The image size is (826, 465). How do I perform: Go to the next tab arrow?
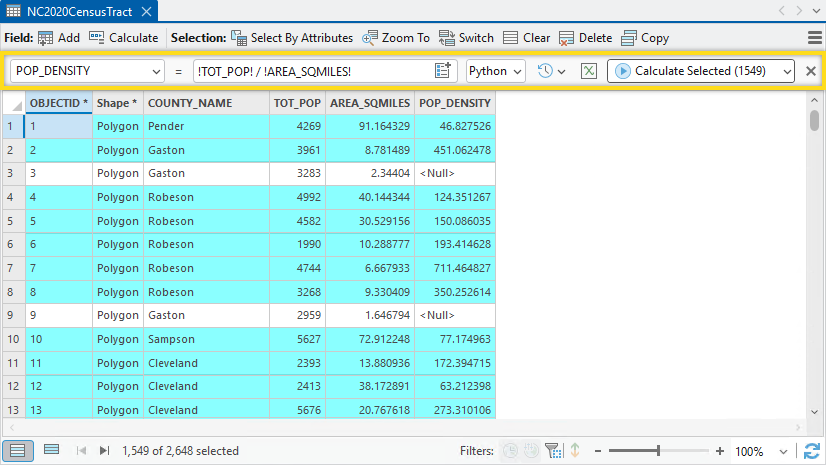[x=799, y=11]
